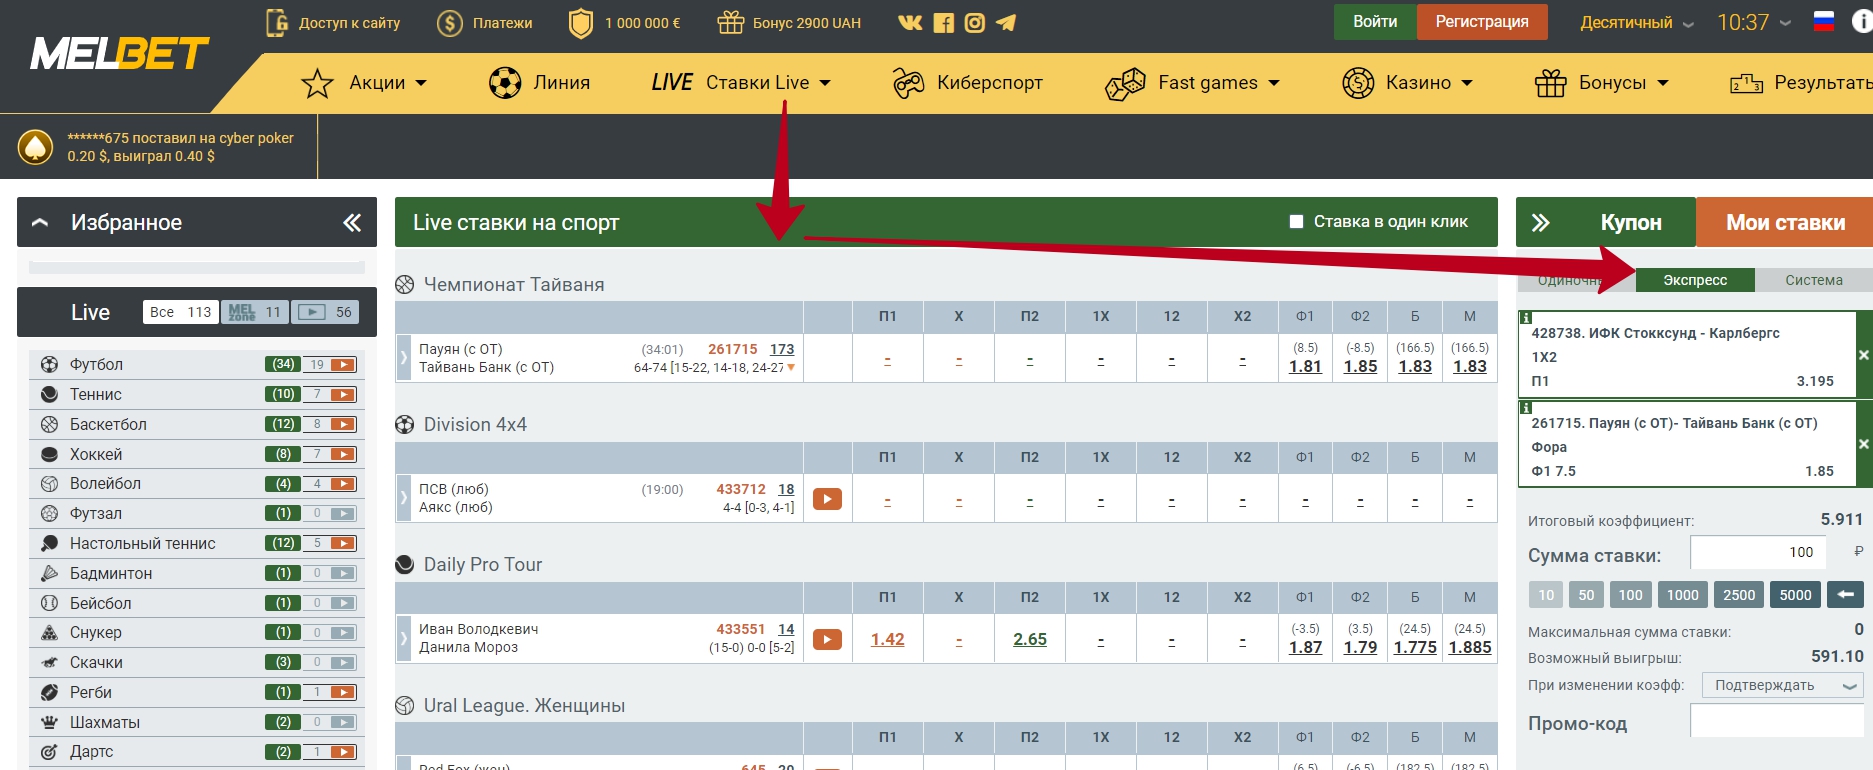Set stake with the 5000 quick button
This screenshot has width=1873, height=770.
pyautogui.click(x=1795, y=594)
